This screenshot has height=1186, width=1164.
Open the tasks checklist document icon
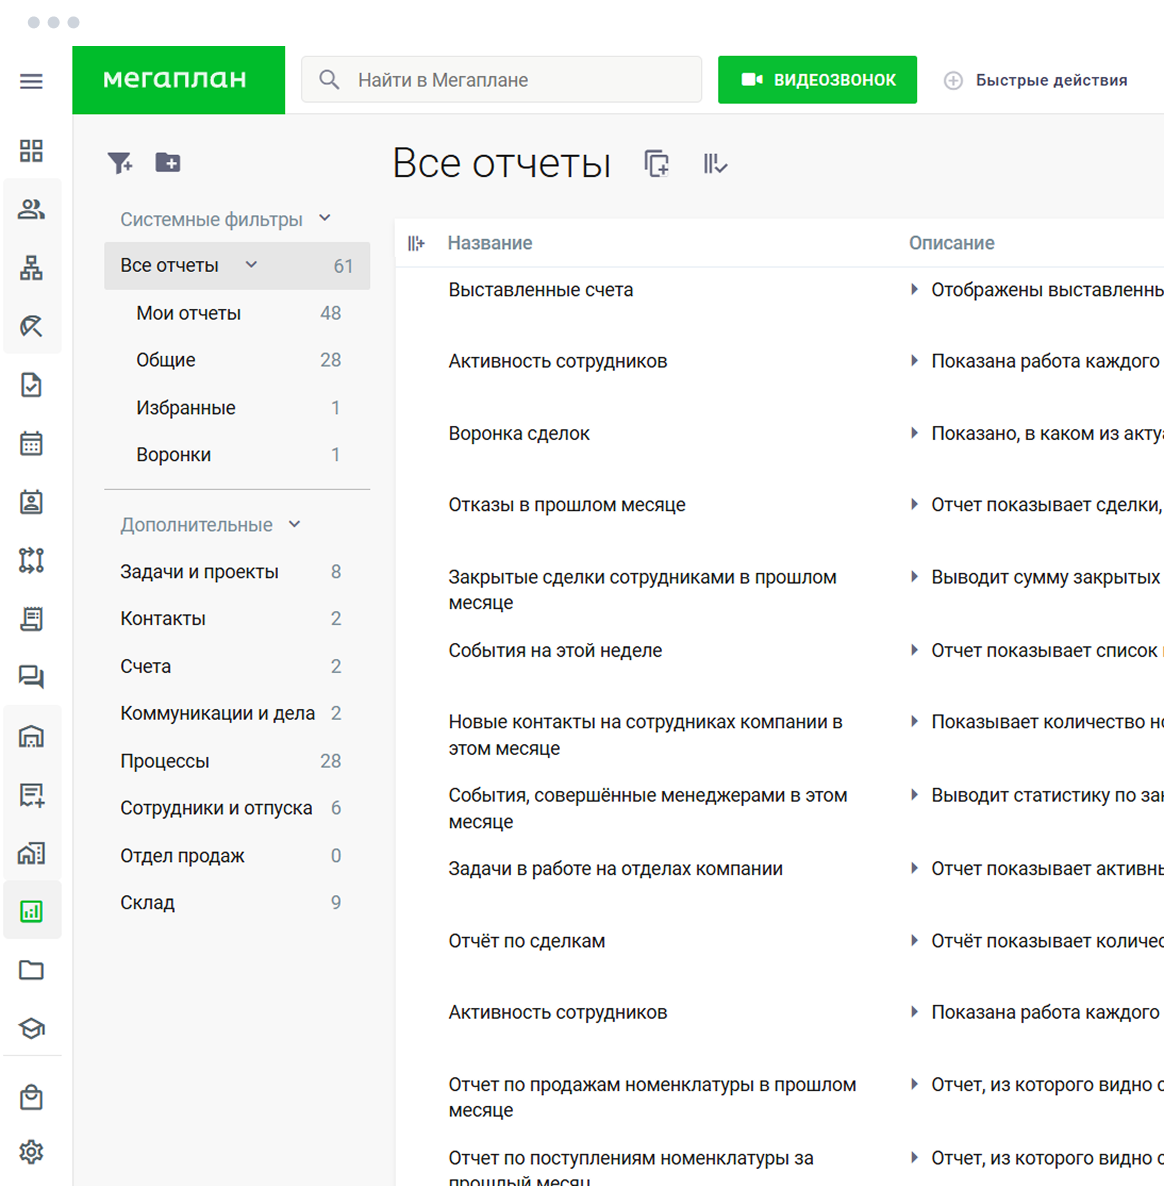click(31, 385)
